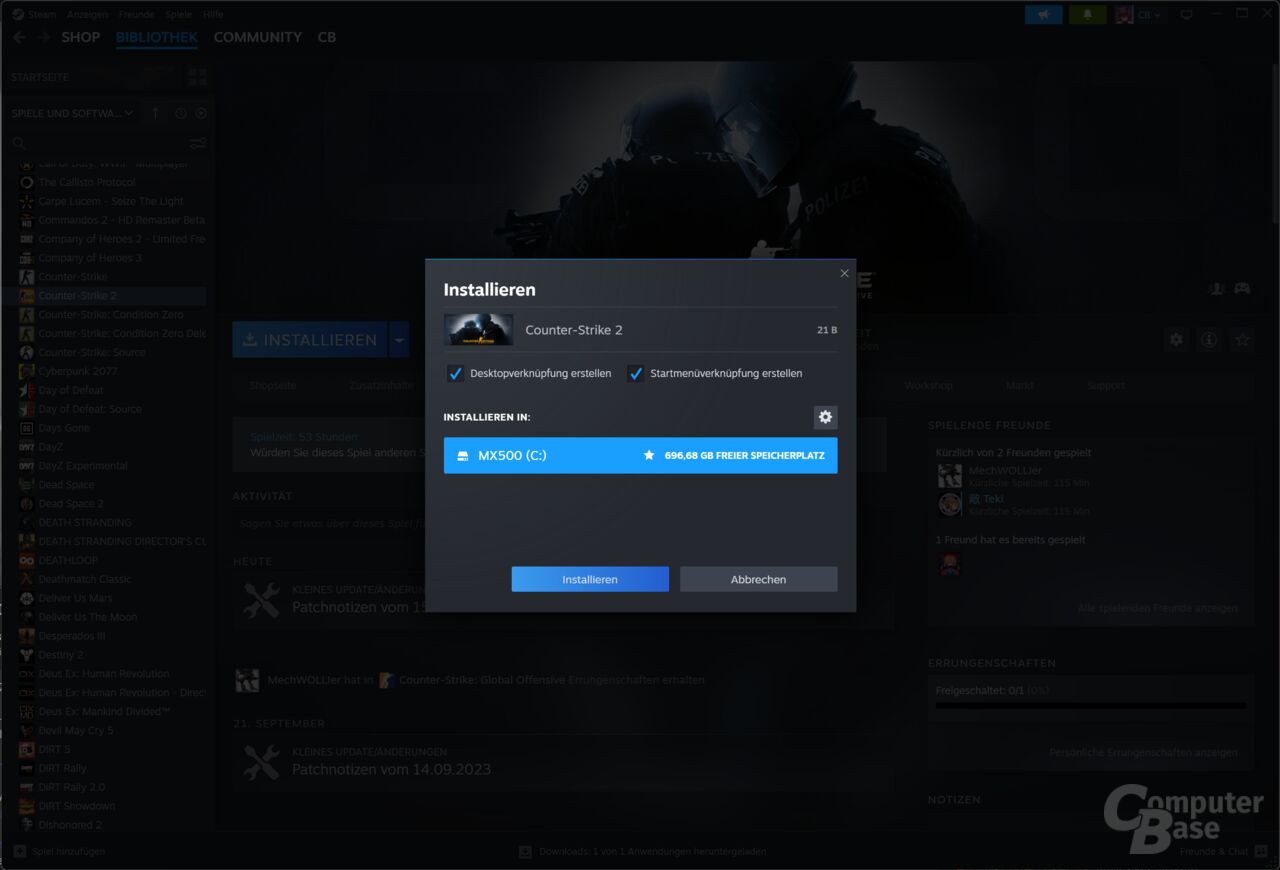
Task: Go forward with the right arrow
Action: point(43,37)
